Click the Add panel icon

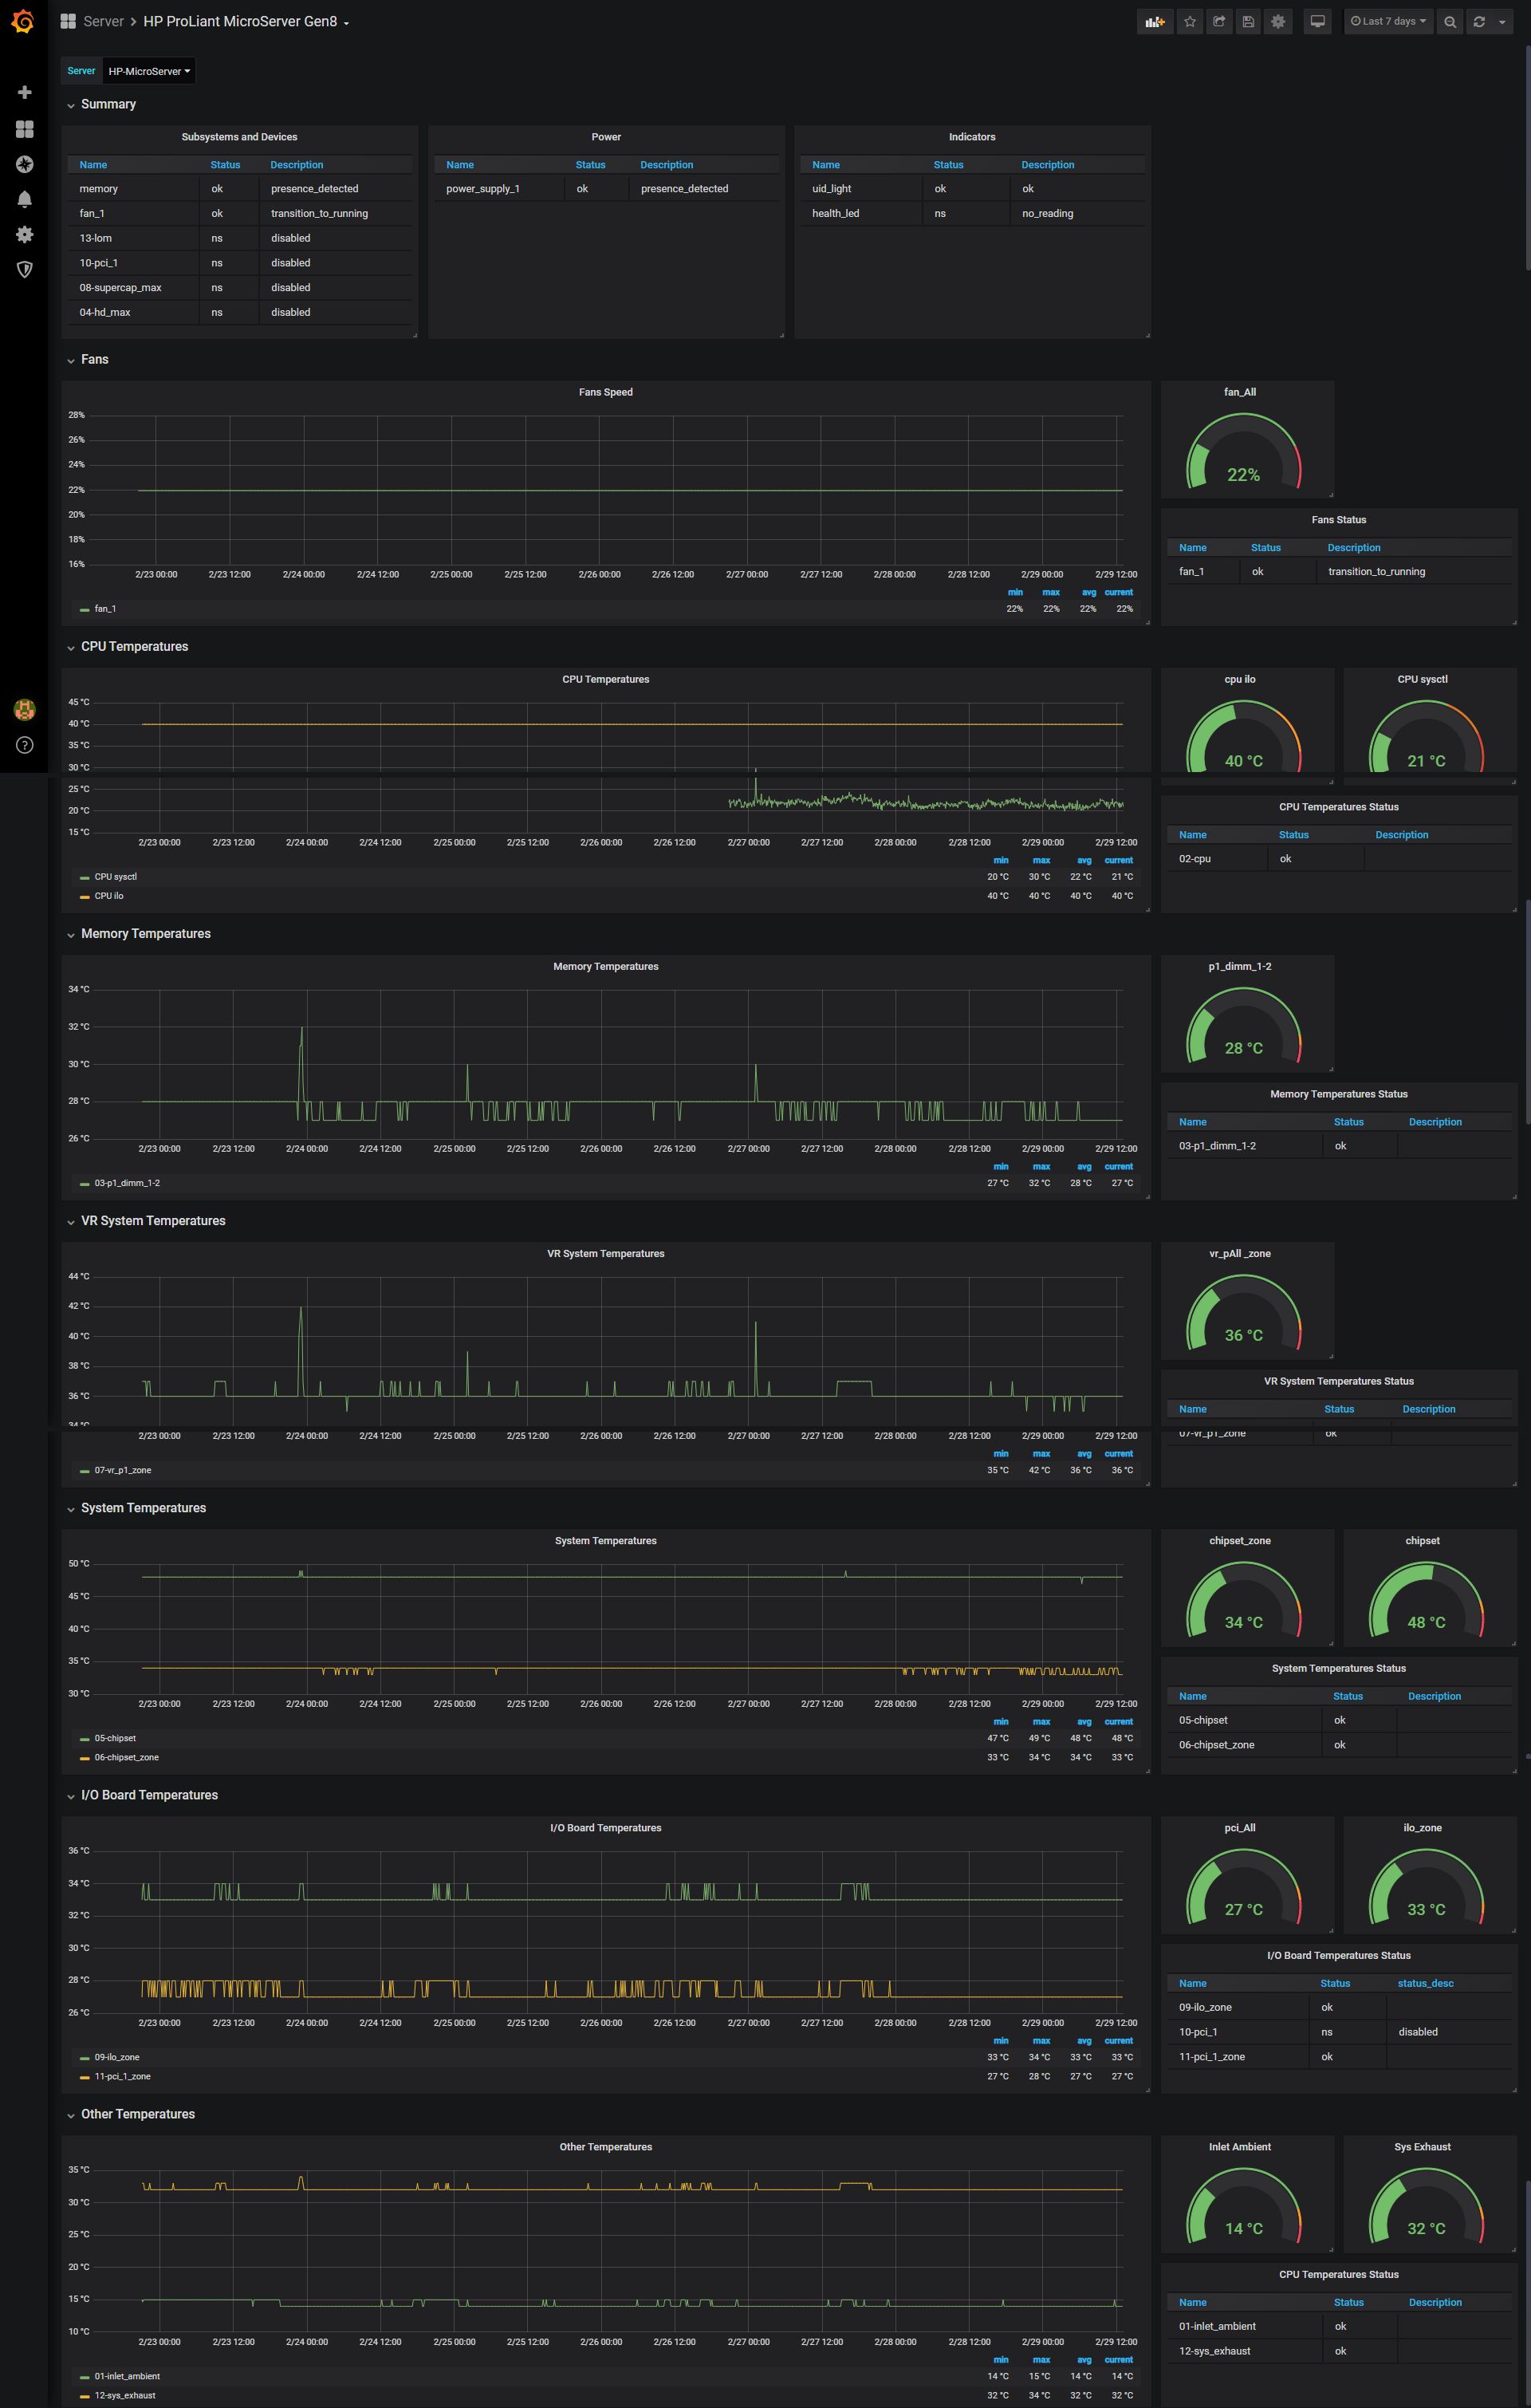click(x=1154, y=22)
